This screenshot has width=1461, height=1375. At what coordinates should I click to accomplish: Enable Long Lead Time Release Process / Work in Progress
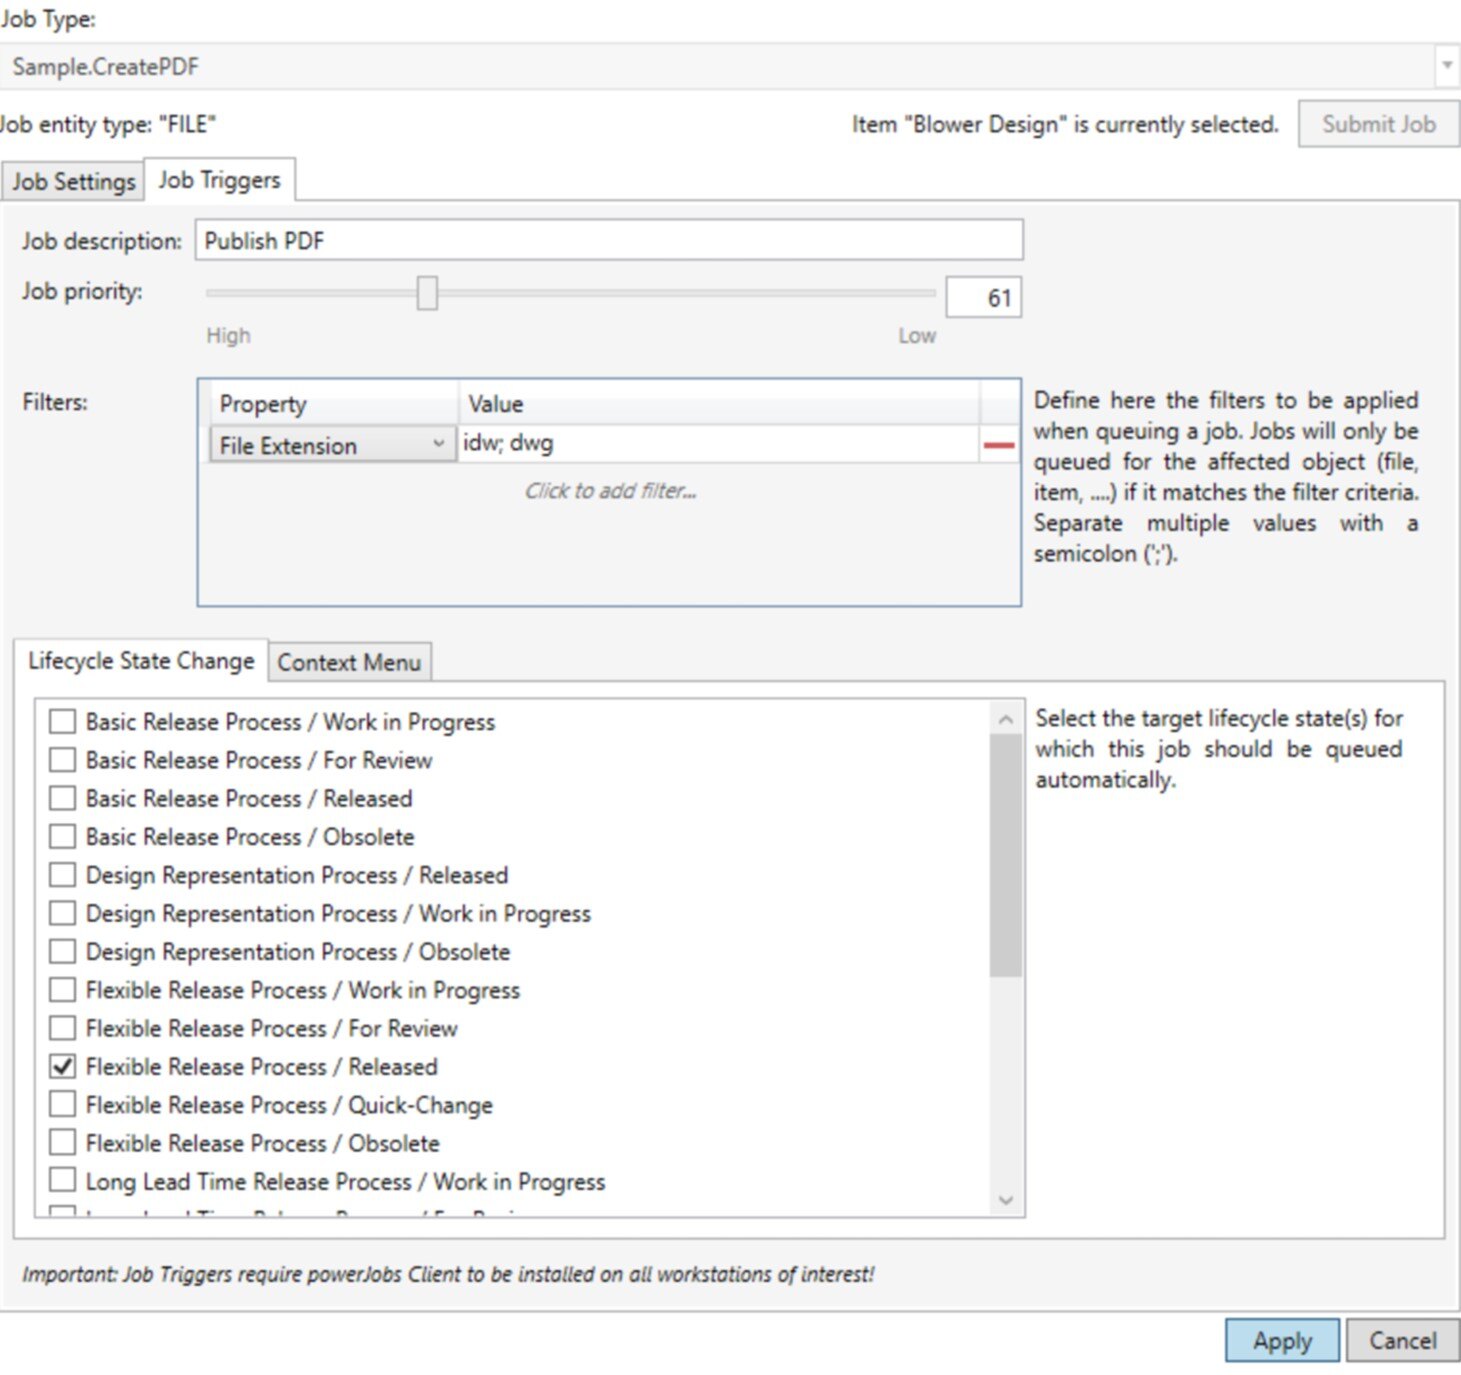tap(63, 1181)
